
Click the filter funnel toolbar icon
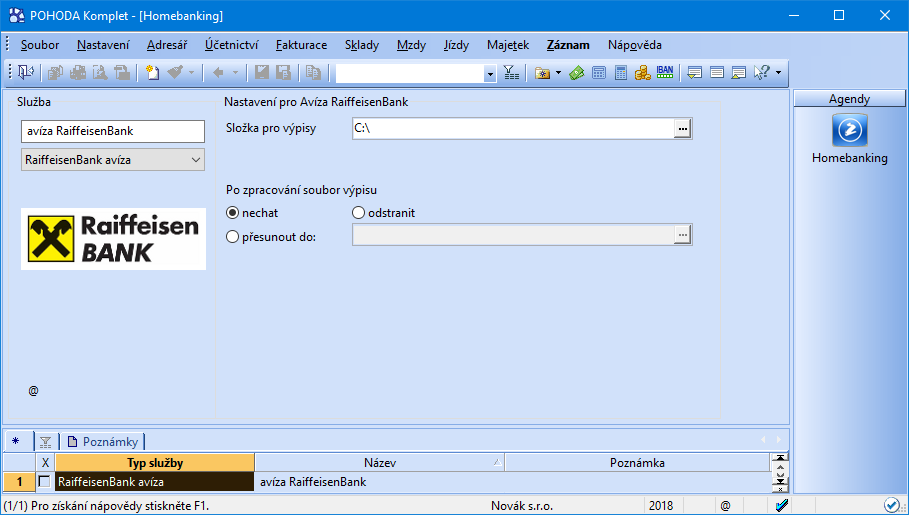[511, 72]
